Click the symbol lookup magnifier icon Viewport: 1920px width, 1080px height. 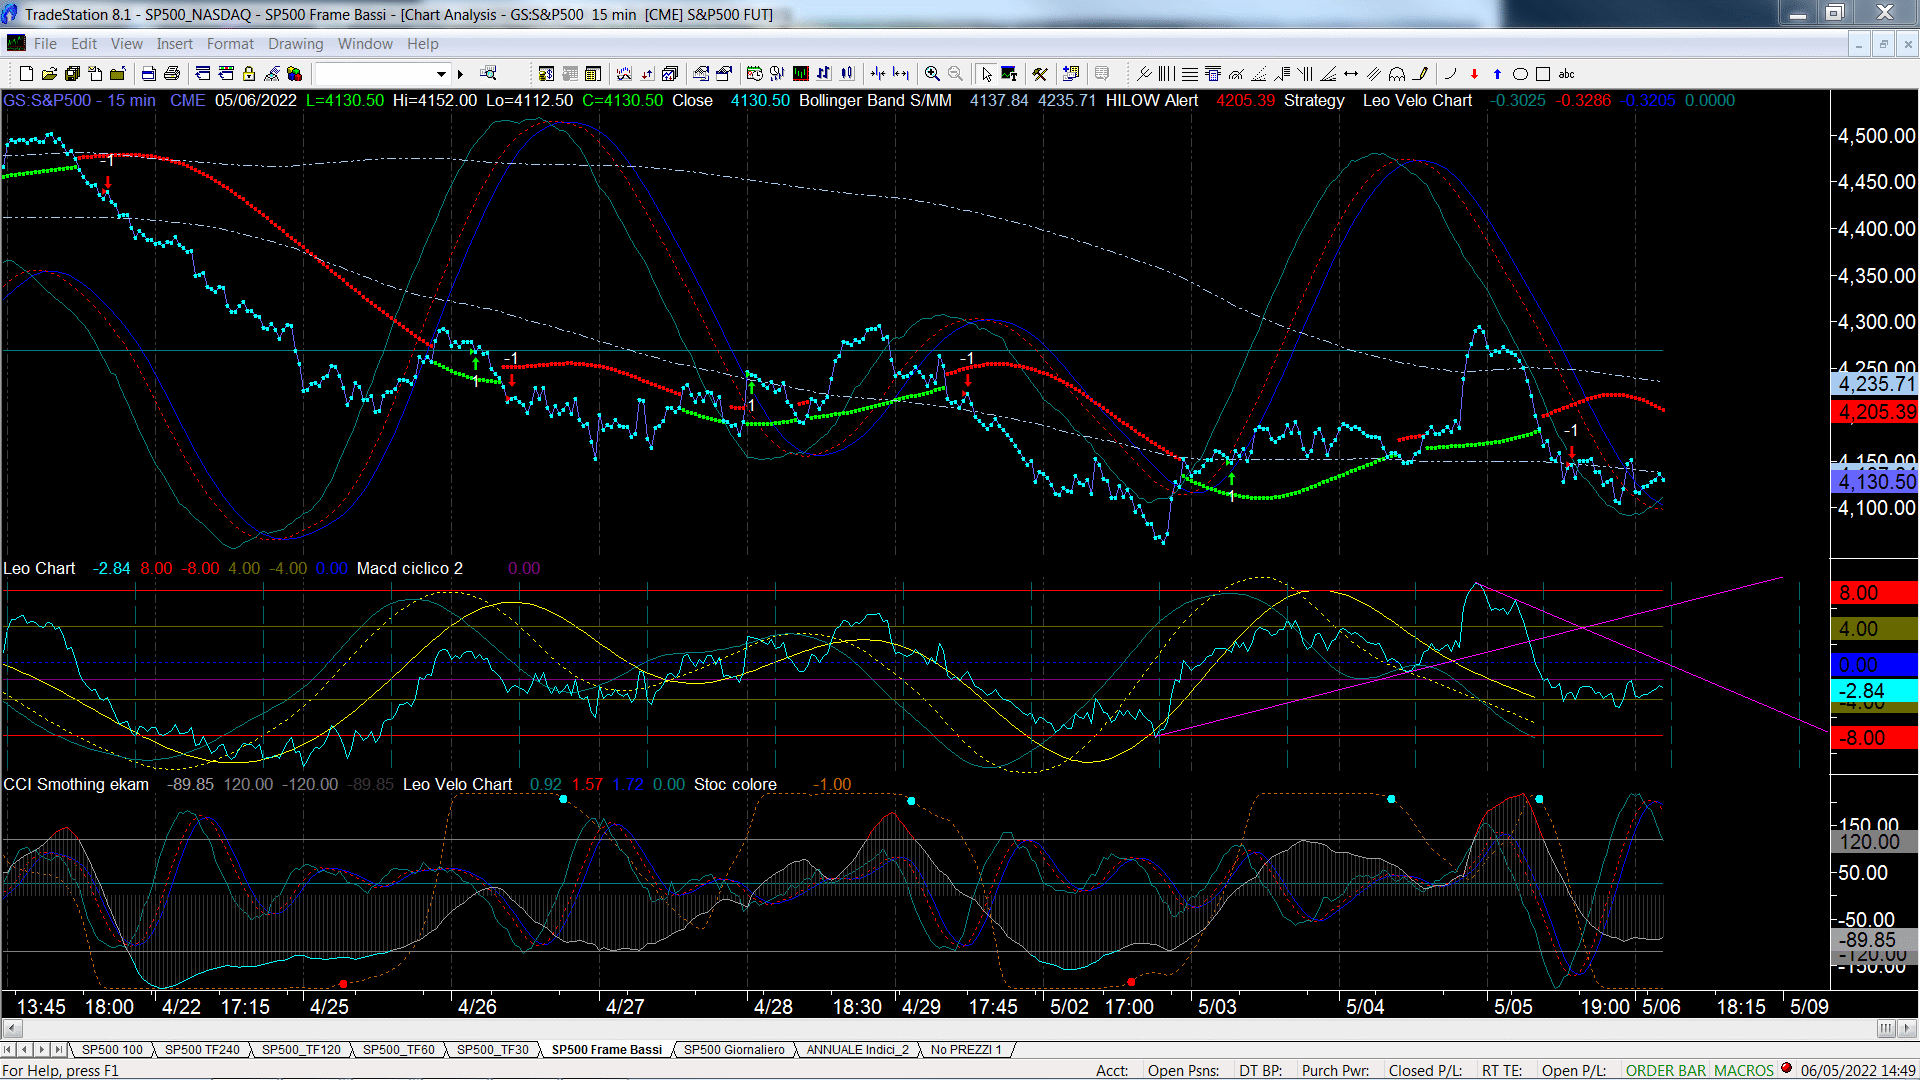click(488, 73)
